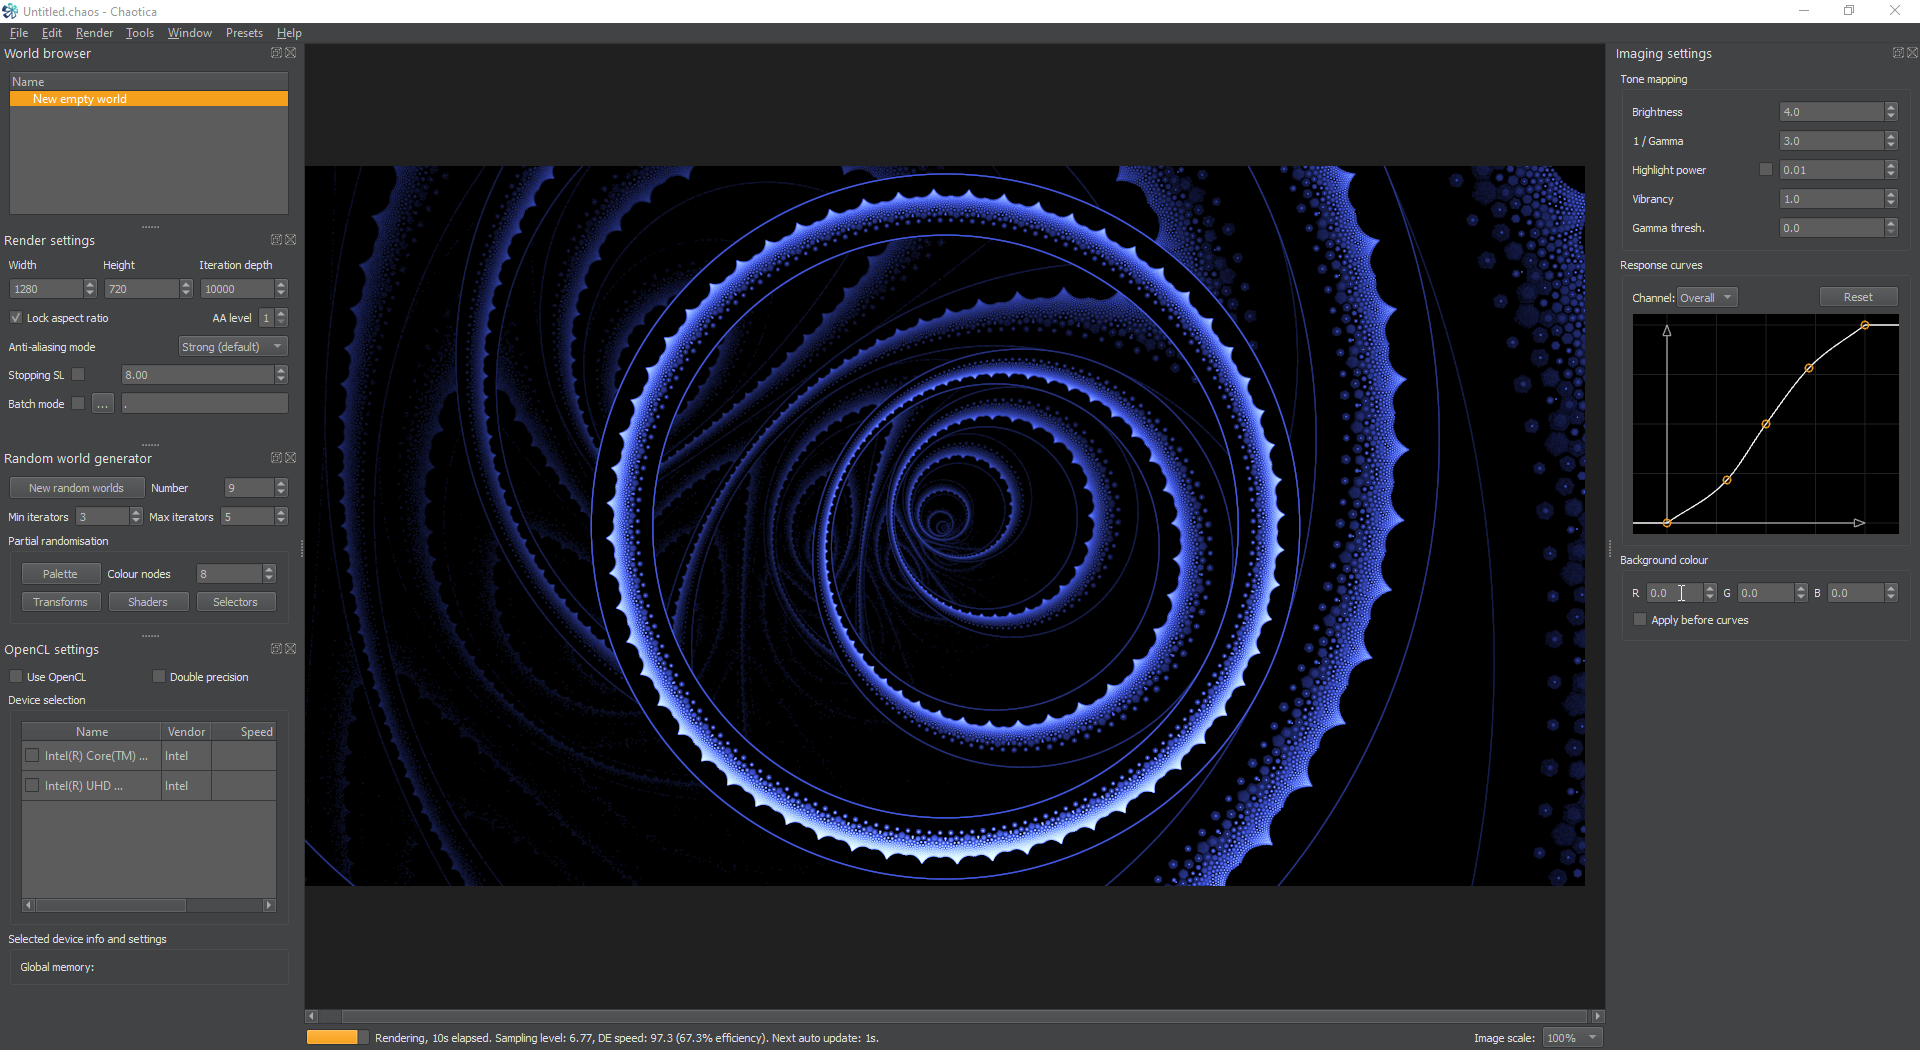
Task: Close the Render settings panel
Action: coord(291,240)
